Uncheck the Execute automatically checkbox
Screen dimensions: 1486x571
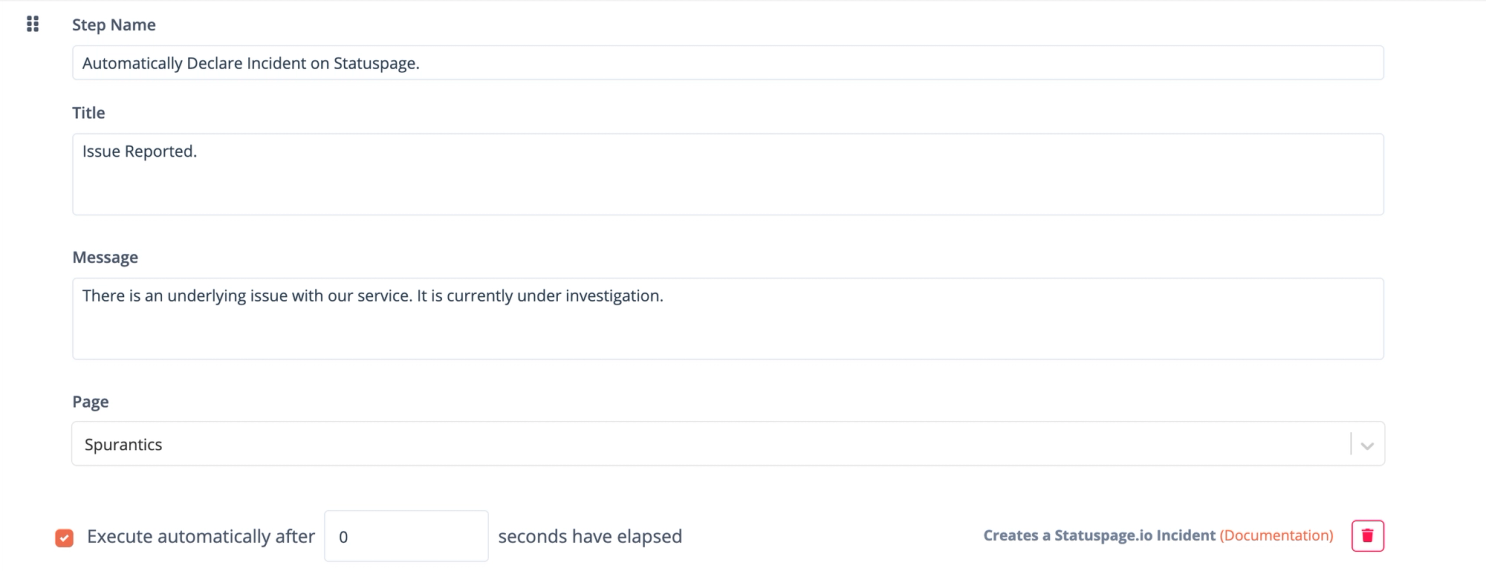(64, 538)
